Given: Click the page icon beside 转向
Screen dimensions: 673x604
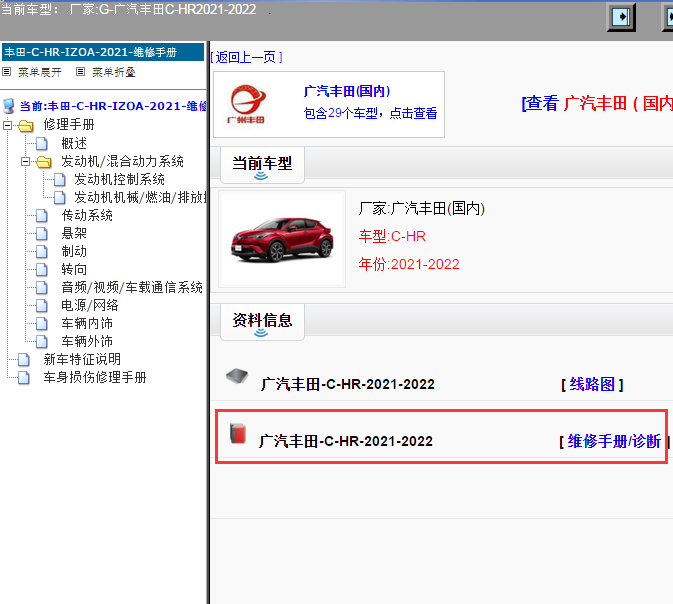Looking at the screenshot, I should pyautogui.click(x=42, y=270).
